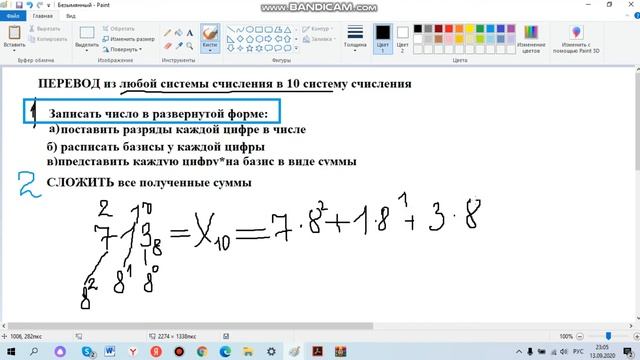Click the Undo arrow in title bar
Viewport: 640px width, 360px height.
coord(29,5)
